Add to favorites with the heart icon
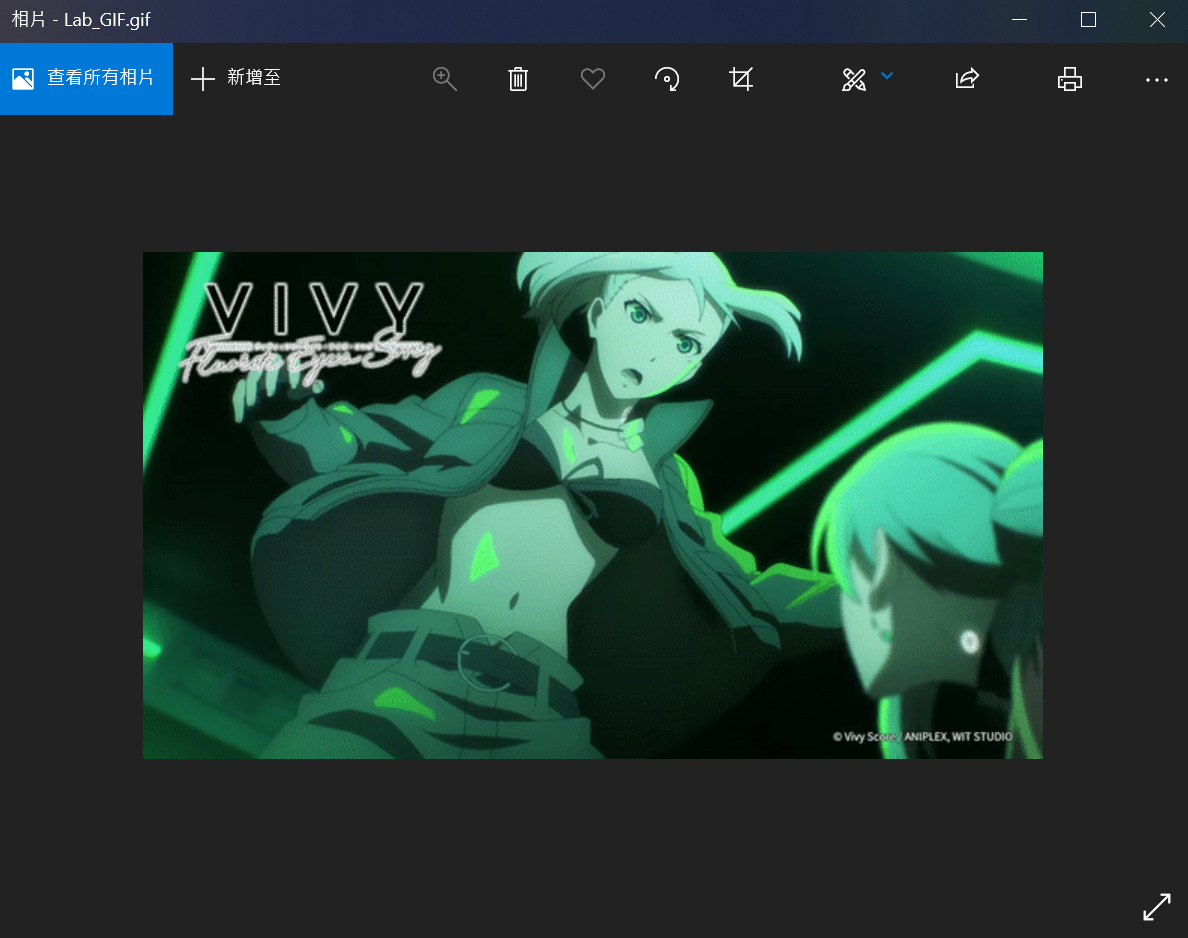The image size is (1188, 938). click(592, 79)
